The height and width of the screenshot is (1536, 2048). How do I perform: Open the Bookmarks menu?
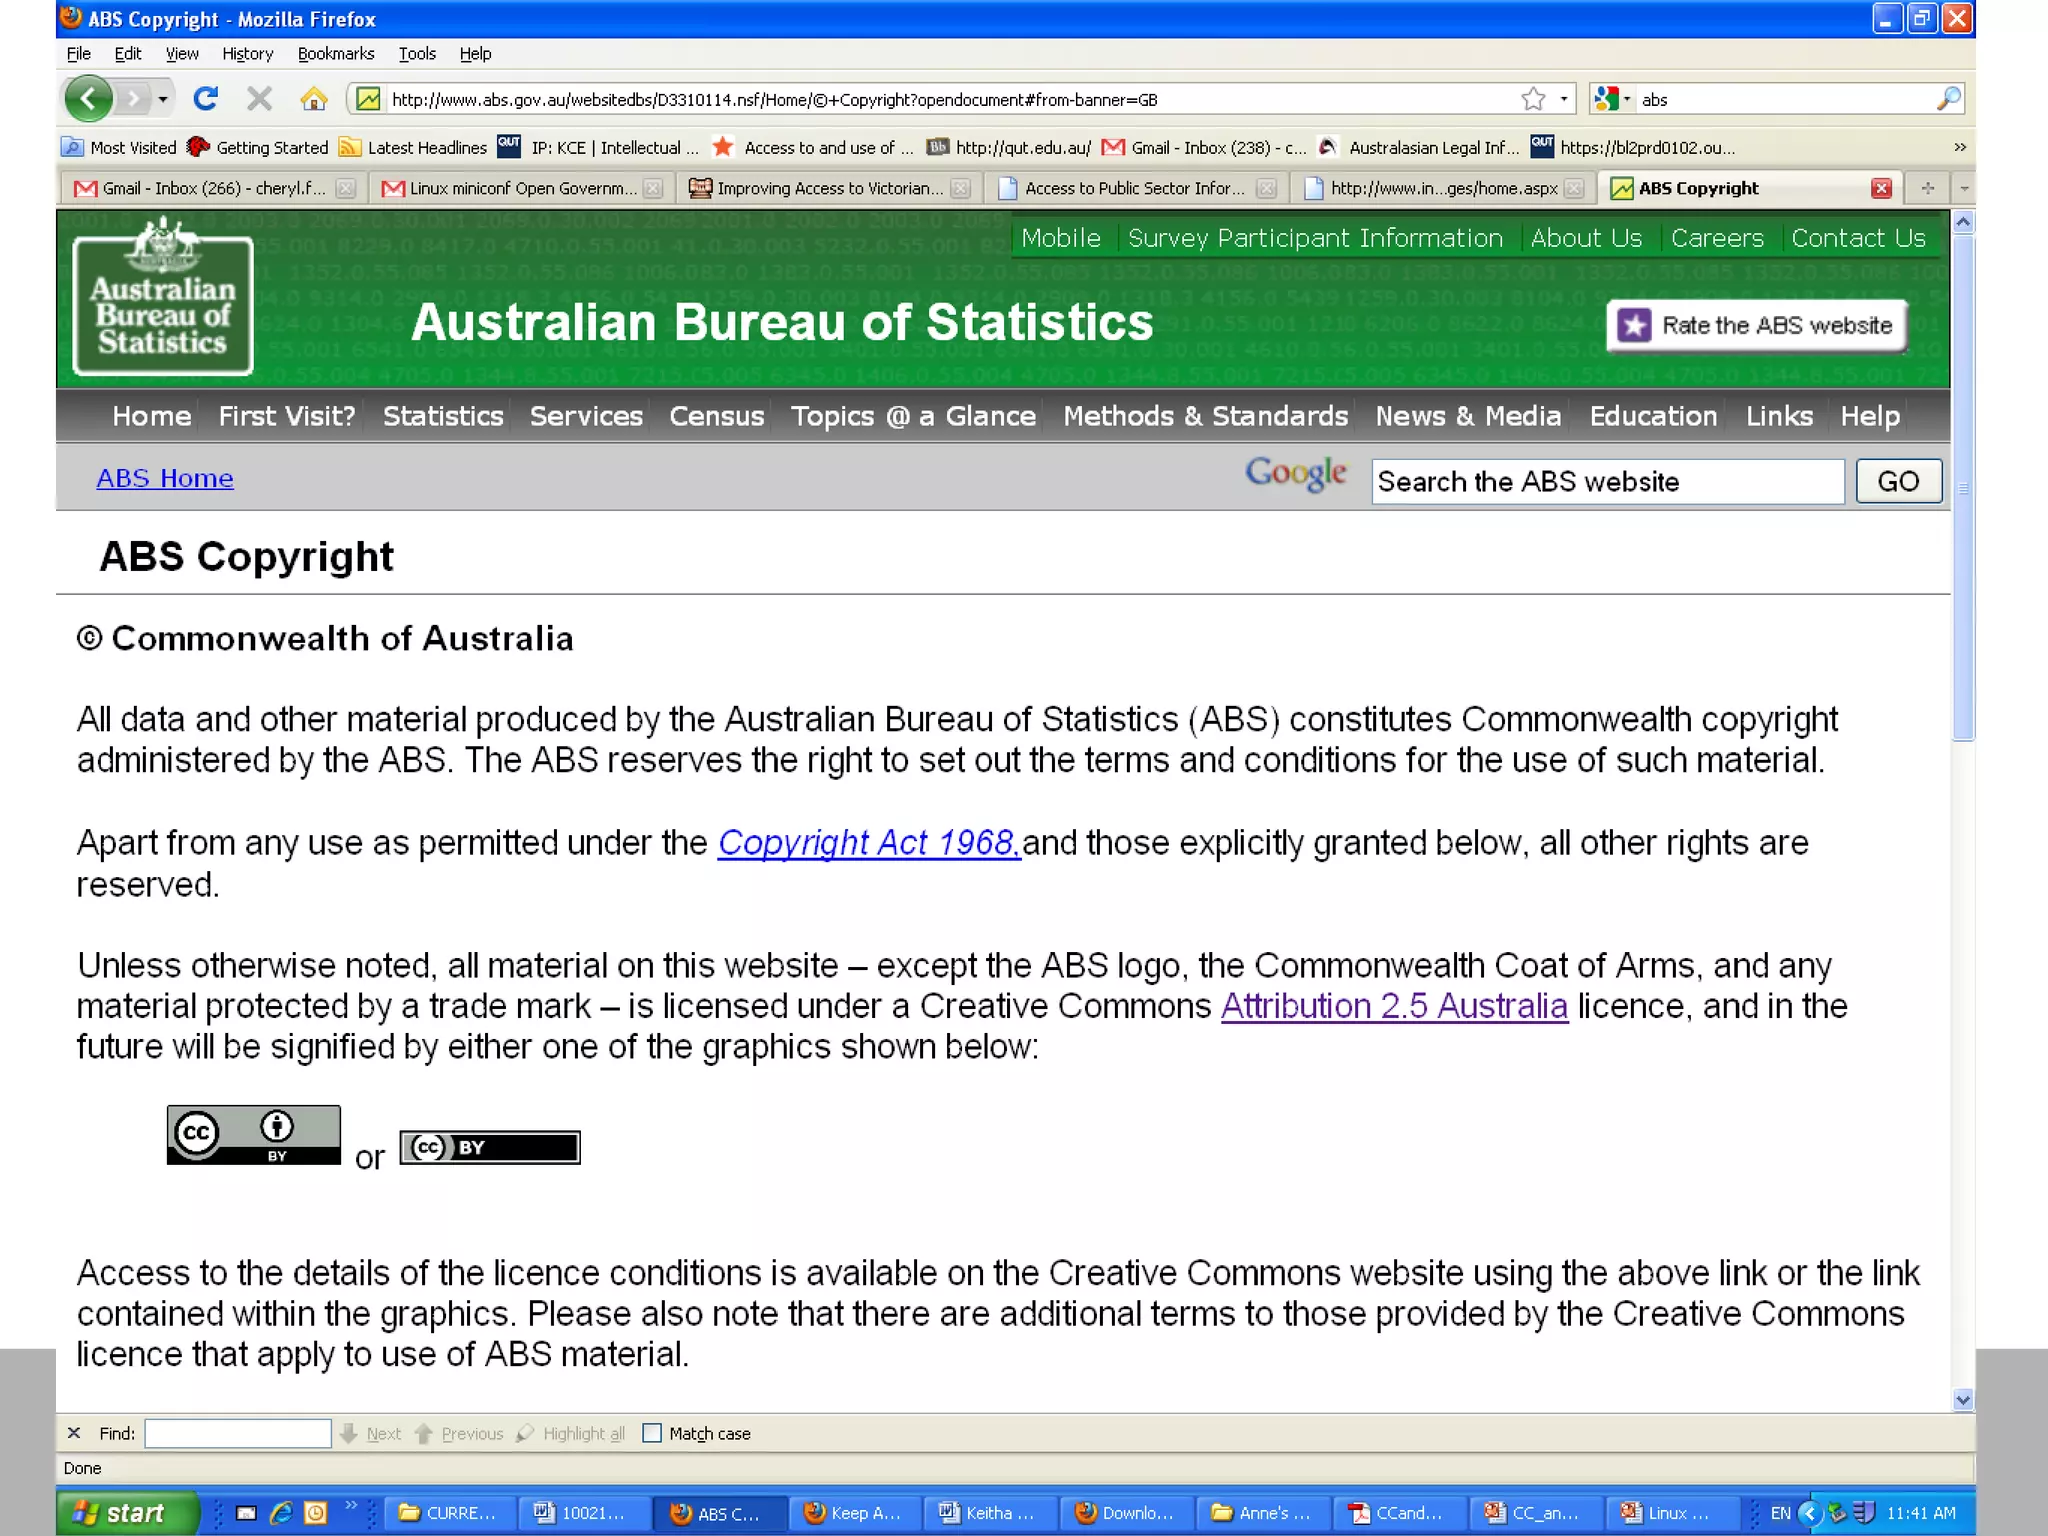coord(336,54)
